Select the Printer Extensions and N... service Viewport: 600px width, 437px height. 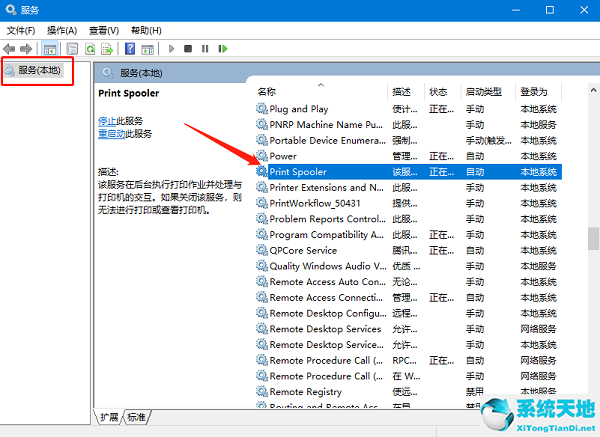click(x=327, y=188)
